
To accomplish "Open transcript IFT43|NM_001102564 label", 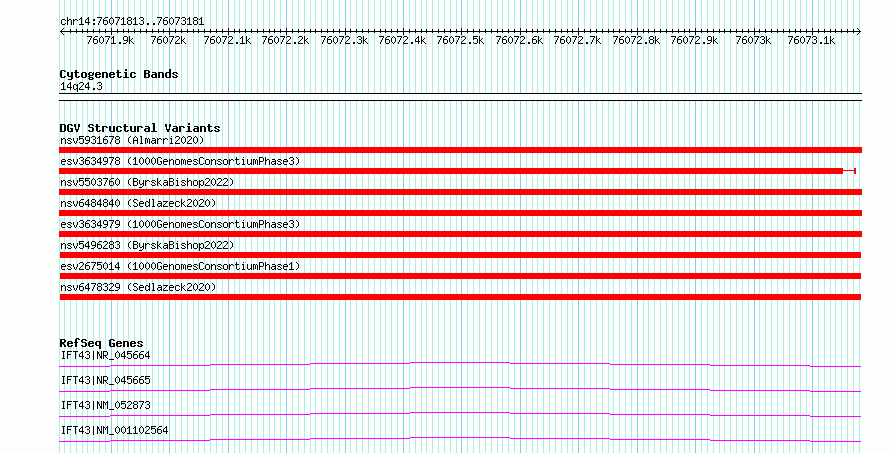I will coord(115,430).
